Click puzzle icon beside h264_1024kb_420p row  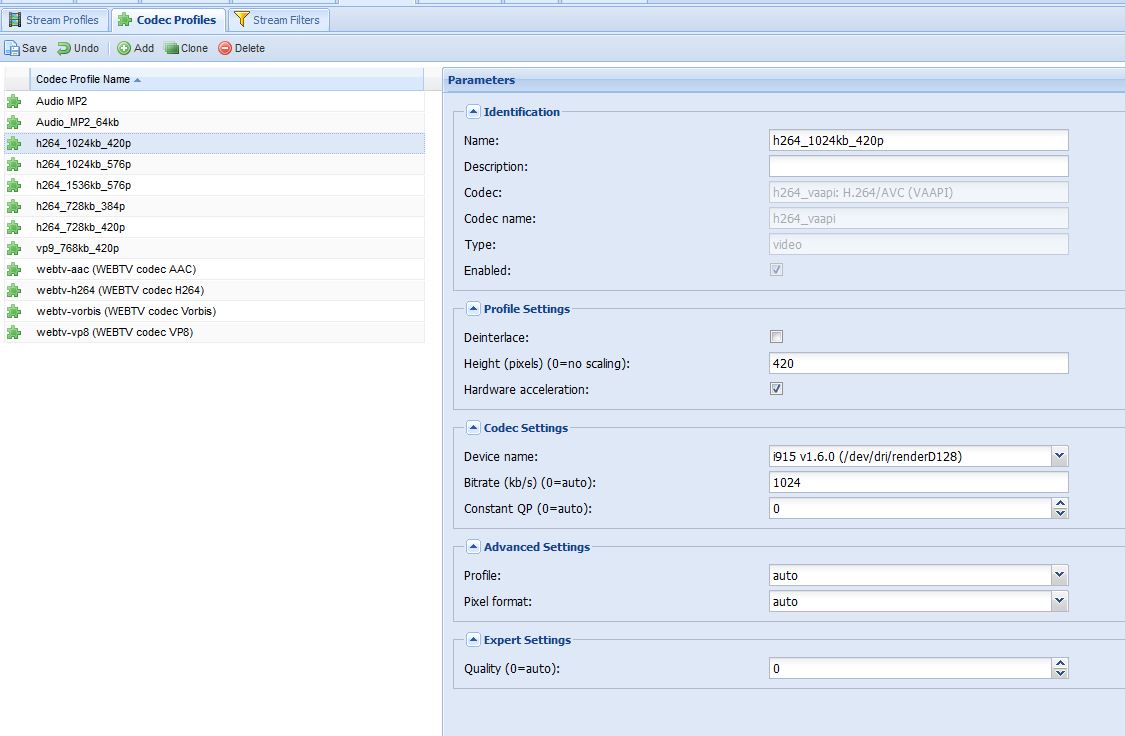point(14,143)
